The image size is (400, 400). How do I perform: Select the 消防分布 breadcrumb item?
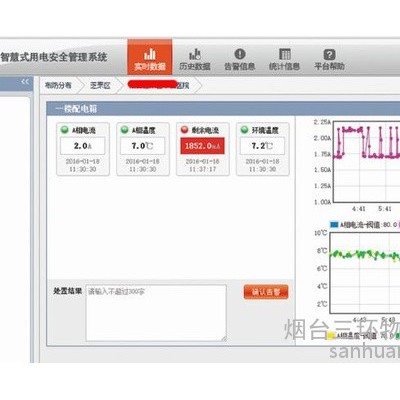[x=58, y=85]
